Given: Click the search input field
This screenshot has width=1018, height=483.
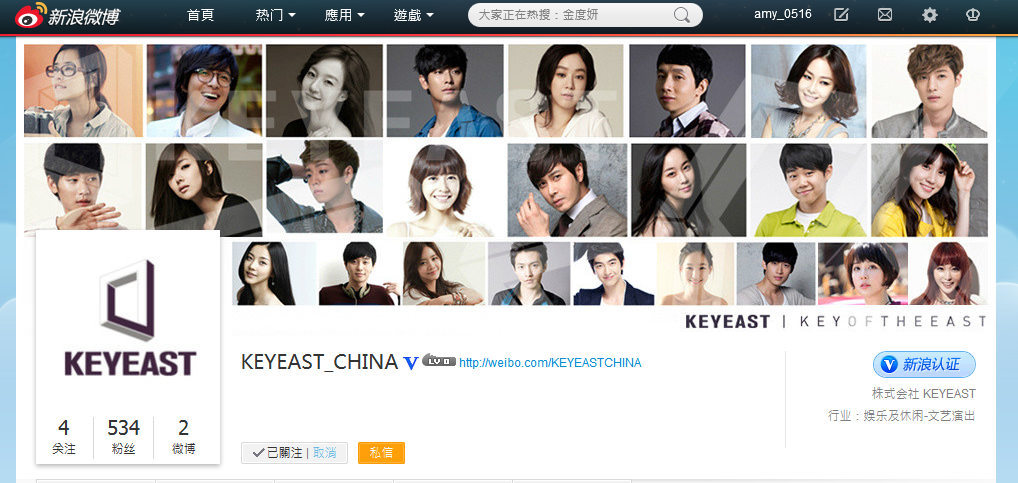Looking at the screenshot, I should coord(571,15).
